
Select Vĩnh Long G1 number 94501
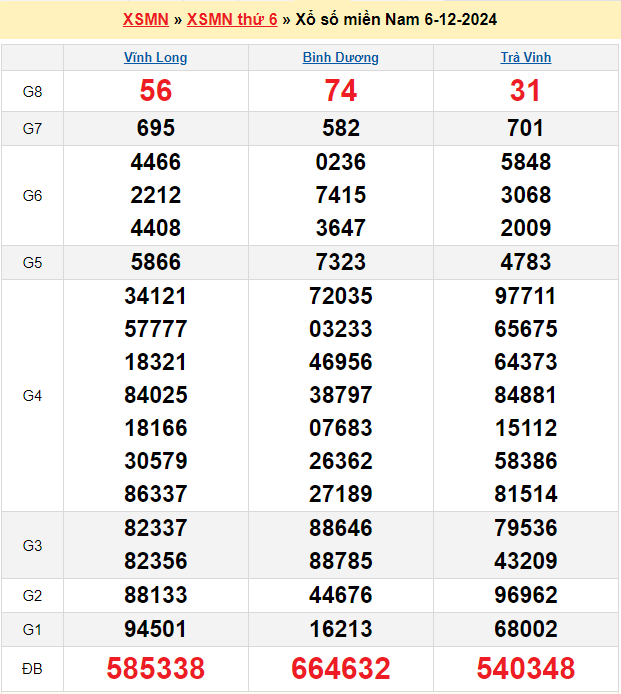tap(156, 629)
